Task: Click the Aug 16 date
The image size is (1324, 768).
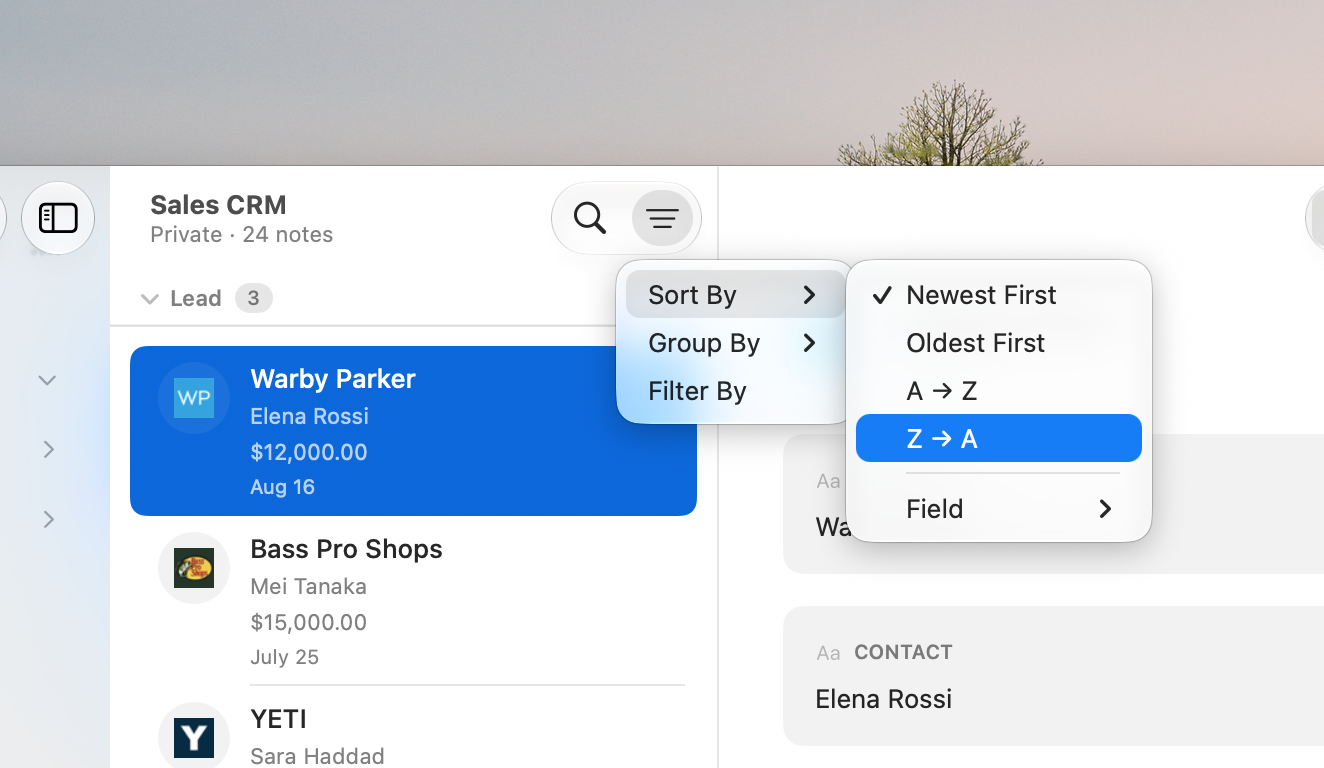Action: tap(282, 487)
